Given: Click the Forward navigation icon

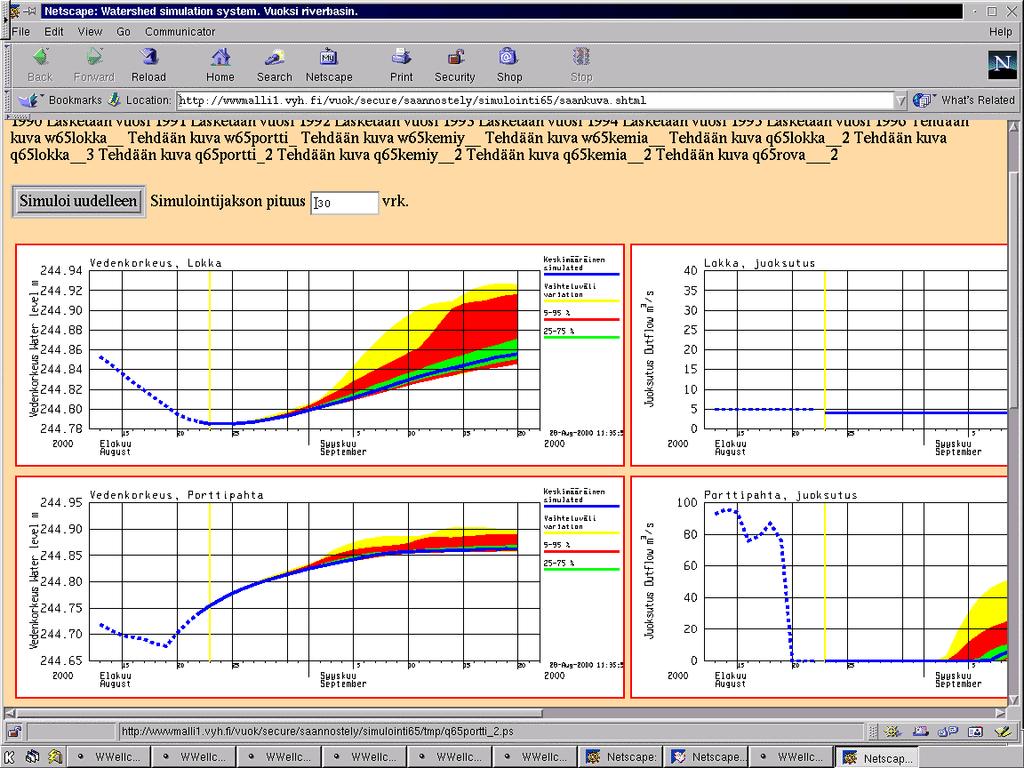Looking at the screenshot, I should coord(94,57).
